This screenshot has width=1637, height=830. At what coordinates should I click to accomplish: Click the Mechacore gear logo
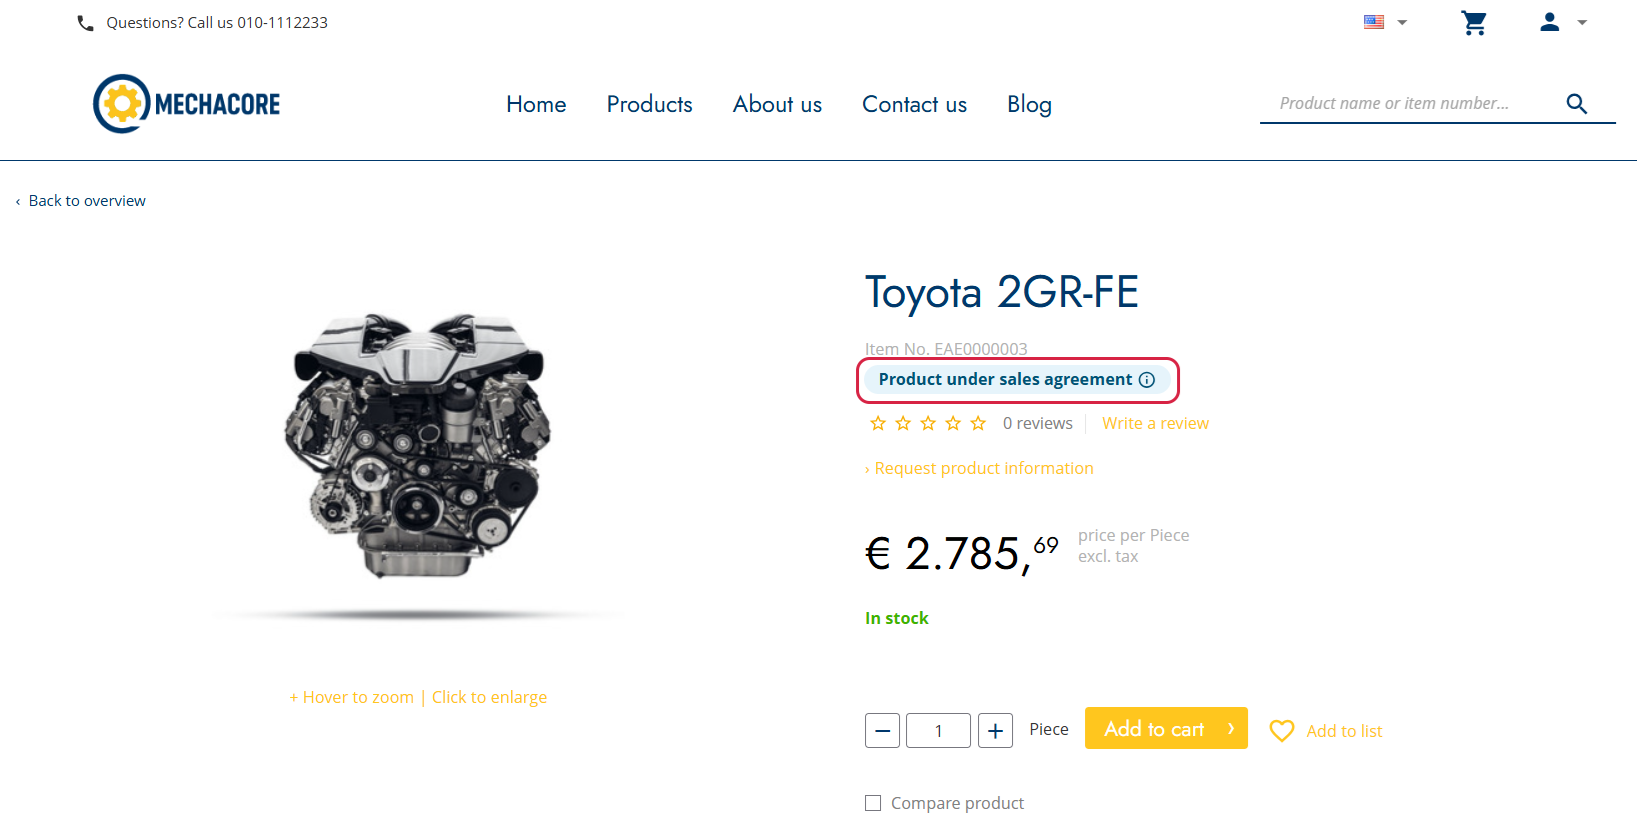pyautogui.click(x=122, y=104)
